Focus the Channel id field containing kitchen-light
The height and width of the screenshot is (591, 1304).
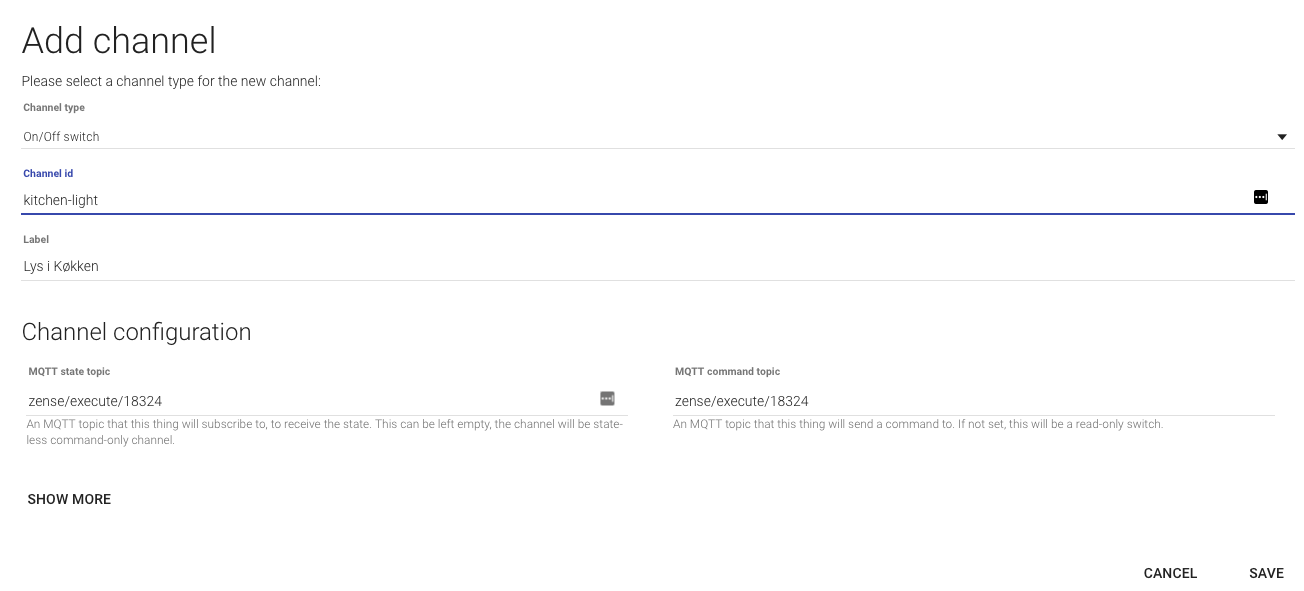coord(600,200)
